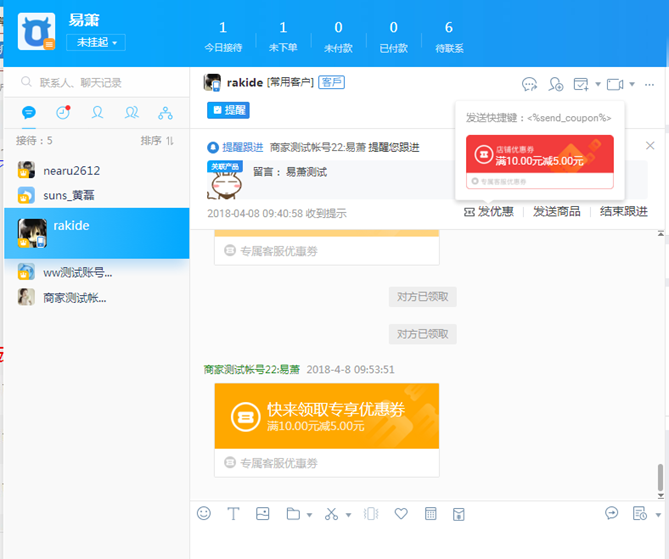
Task: Click the 发送商品 button
Action: click(557, 211)
